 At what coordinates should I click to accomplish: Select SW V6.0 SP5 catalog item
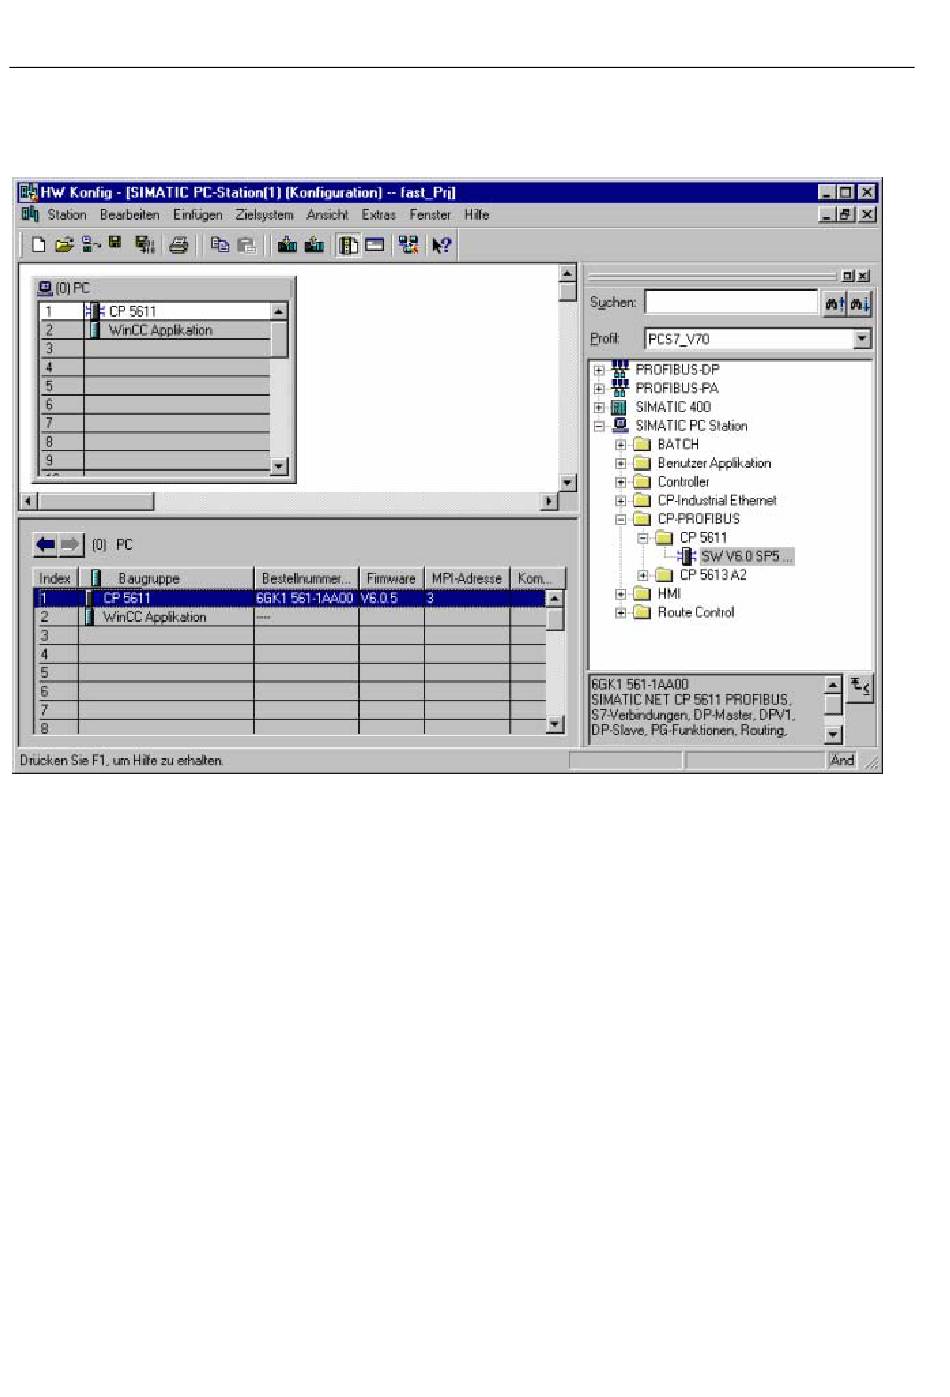(744, 556)
